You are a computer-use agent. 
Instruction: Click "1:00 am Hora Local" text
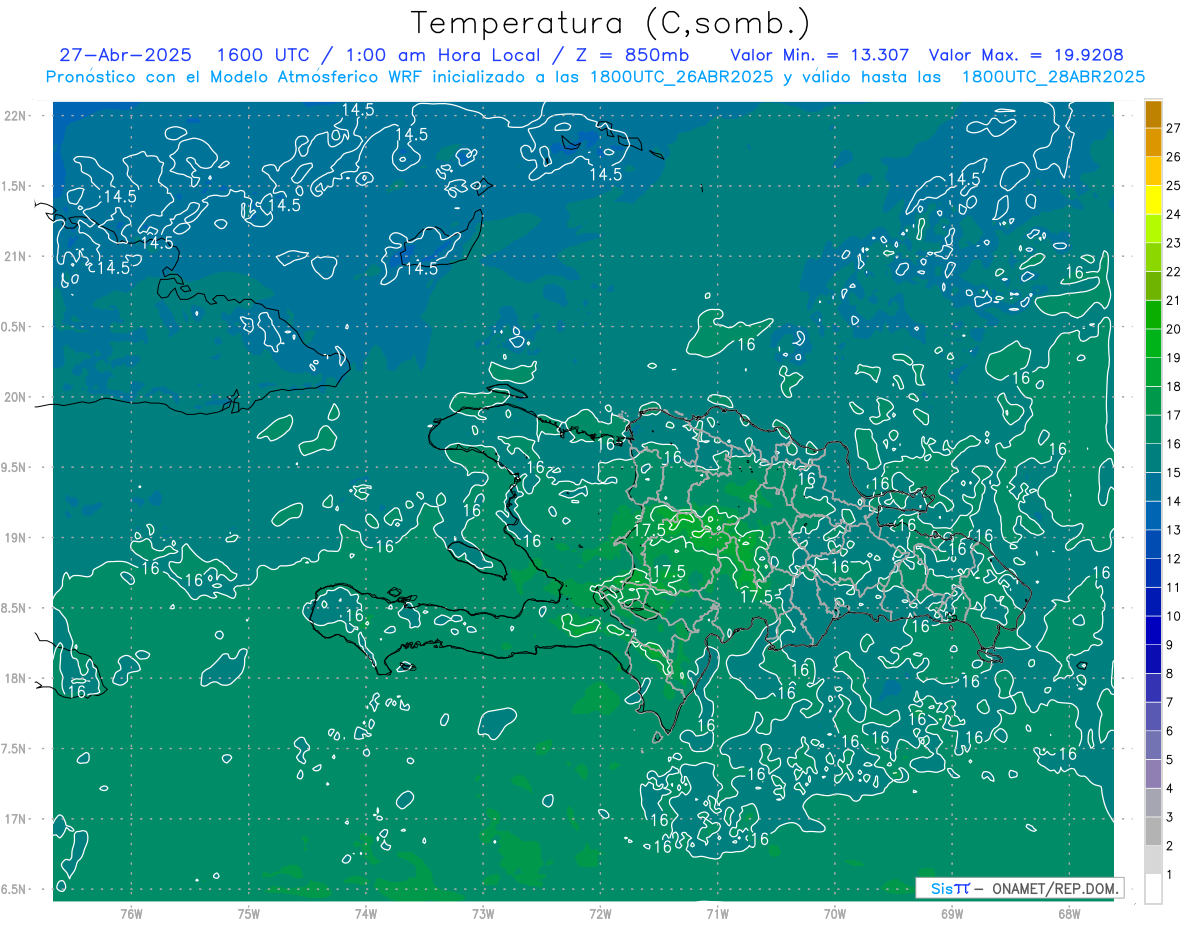[x=442, y=55]
